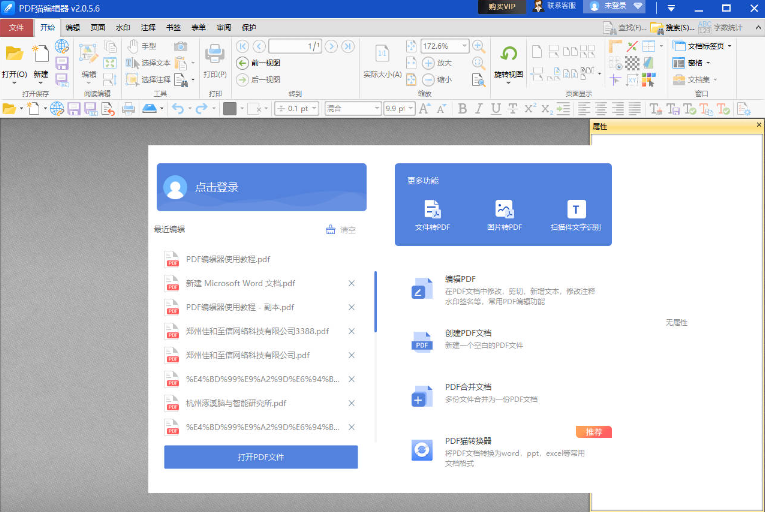The image size is (765, 512).
Task: Expand the dropdown arrow under Rotate View
Action: [508, 83]
